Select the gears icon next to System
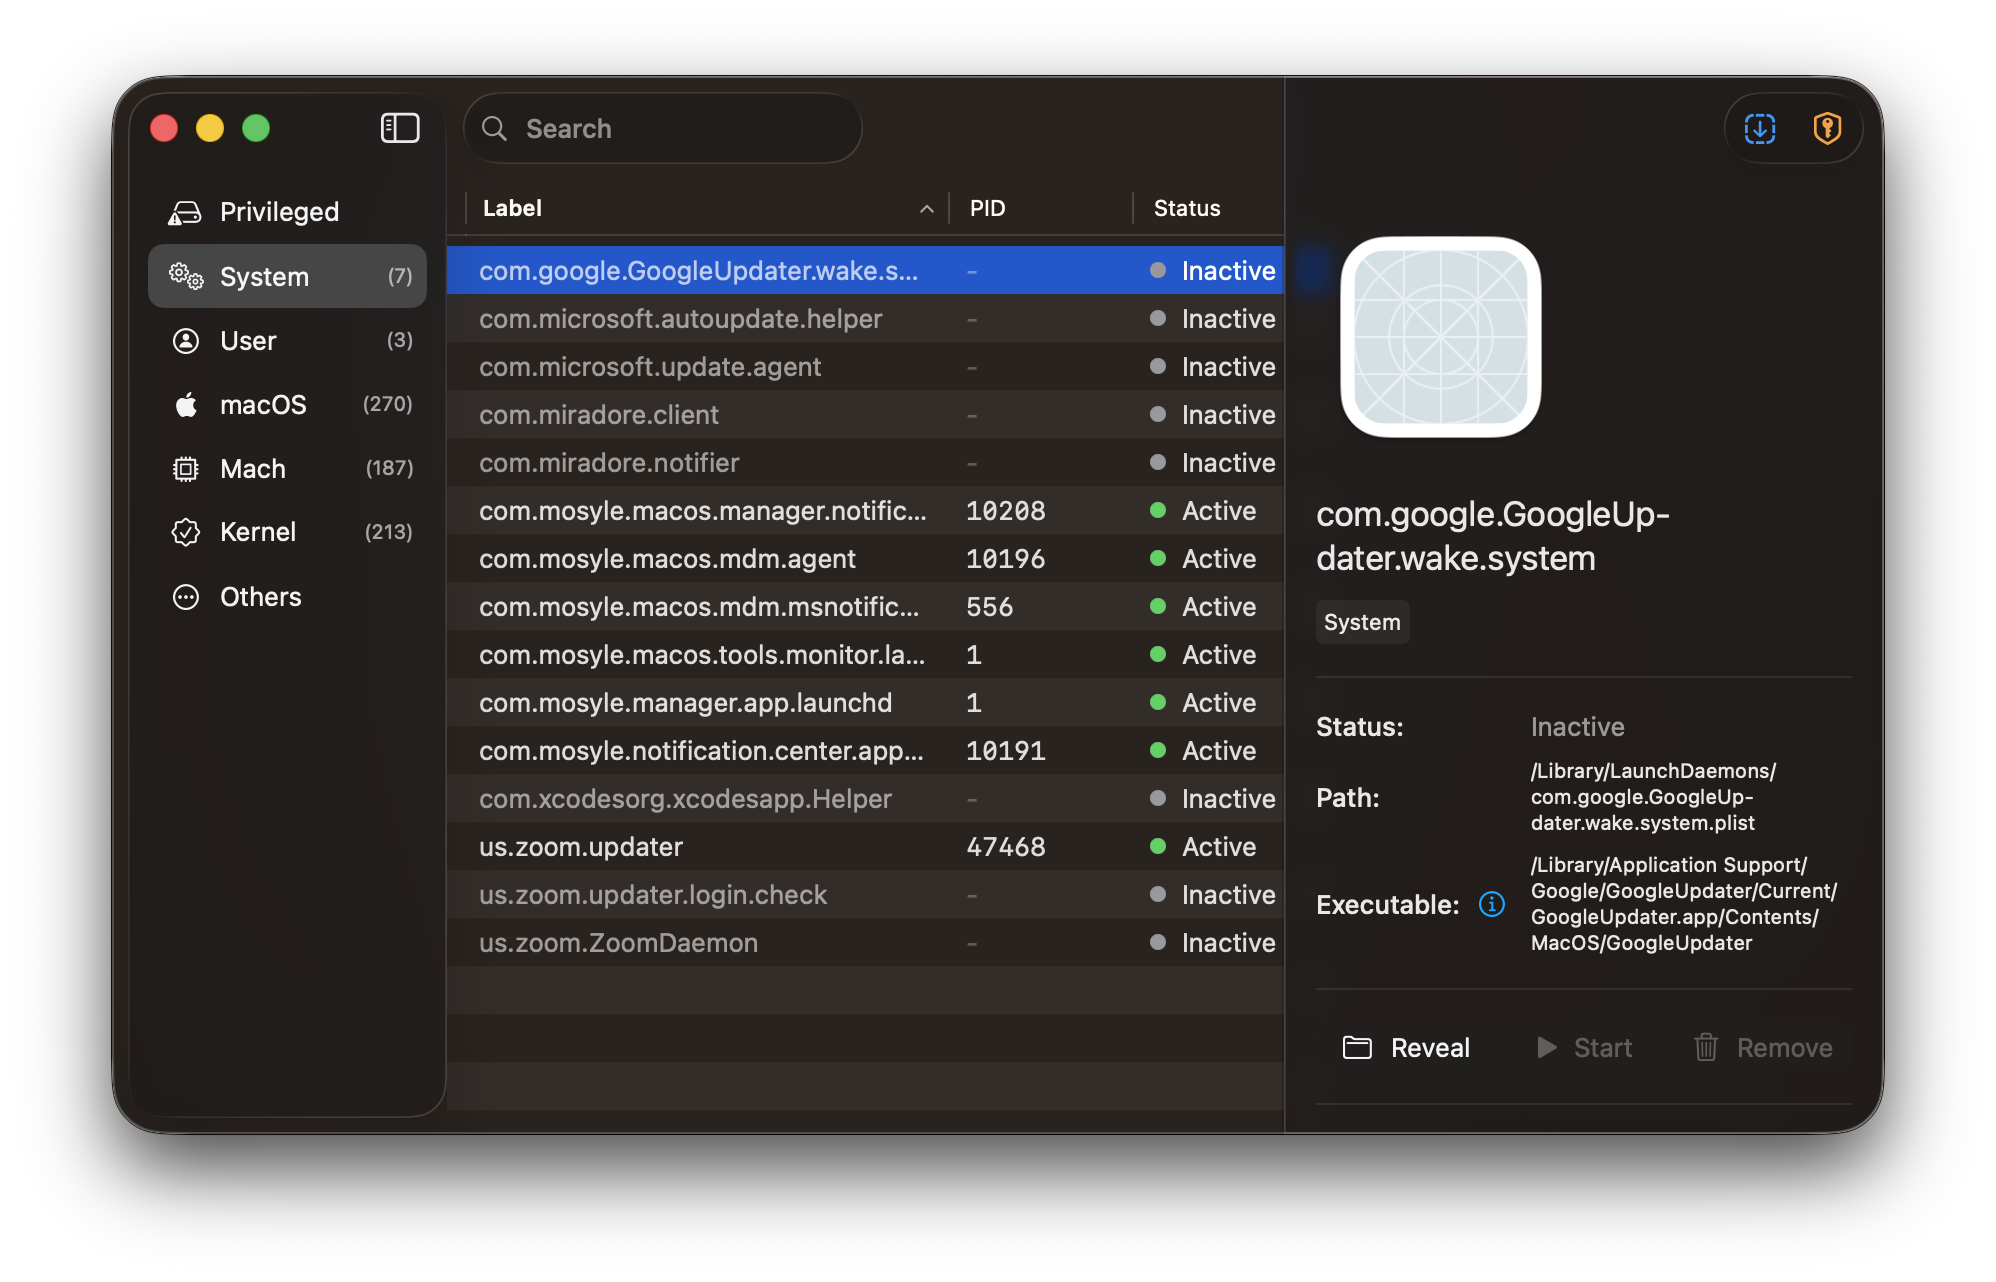The width and height of the screenshot is (1996, 1282). point(185,276)
